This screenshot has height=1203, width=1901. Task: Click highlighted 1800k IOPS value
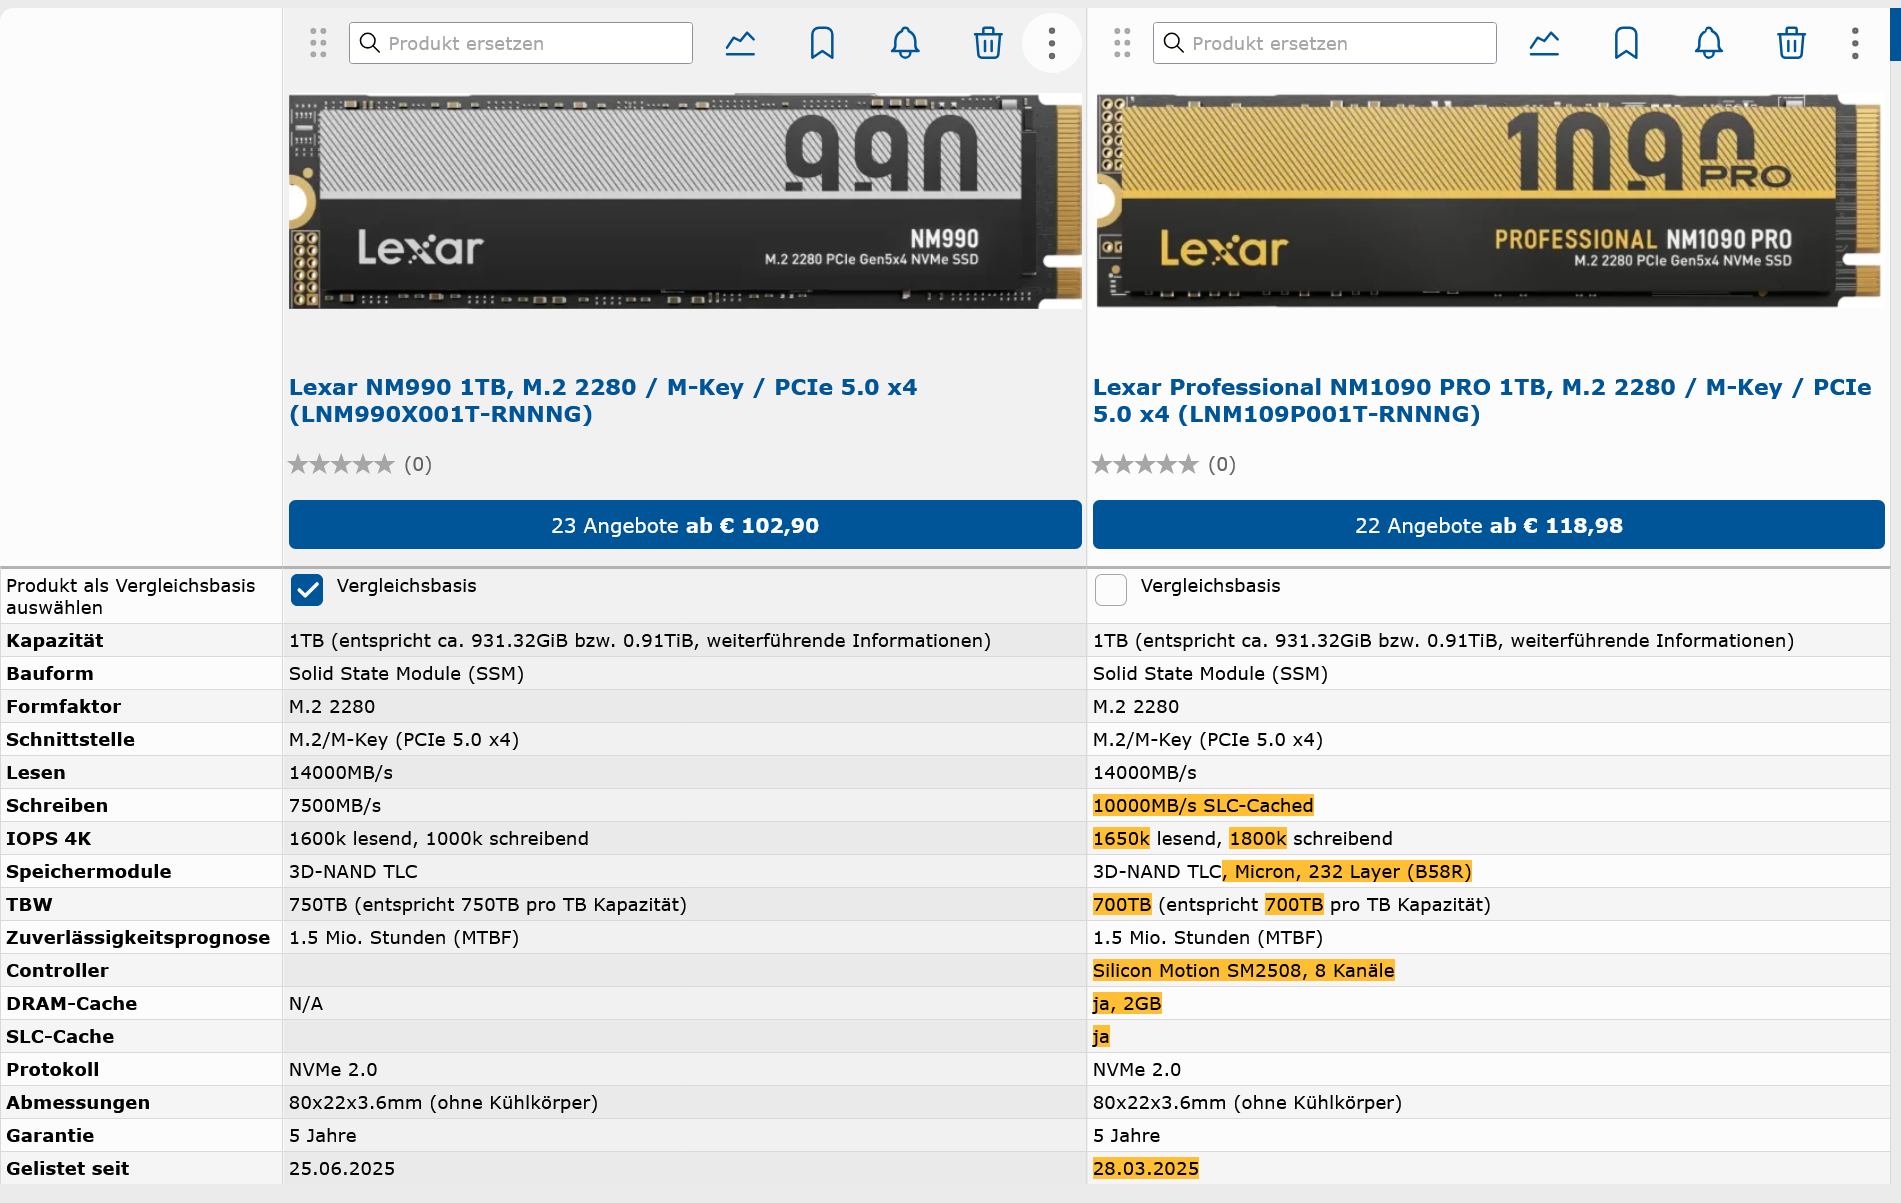point(1258,838)
